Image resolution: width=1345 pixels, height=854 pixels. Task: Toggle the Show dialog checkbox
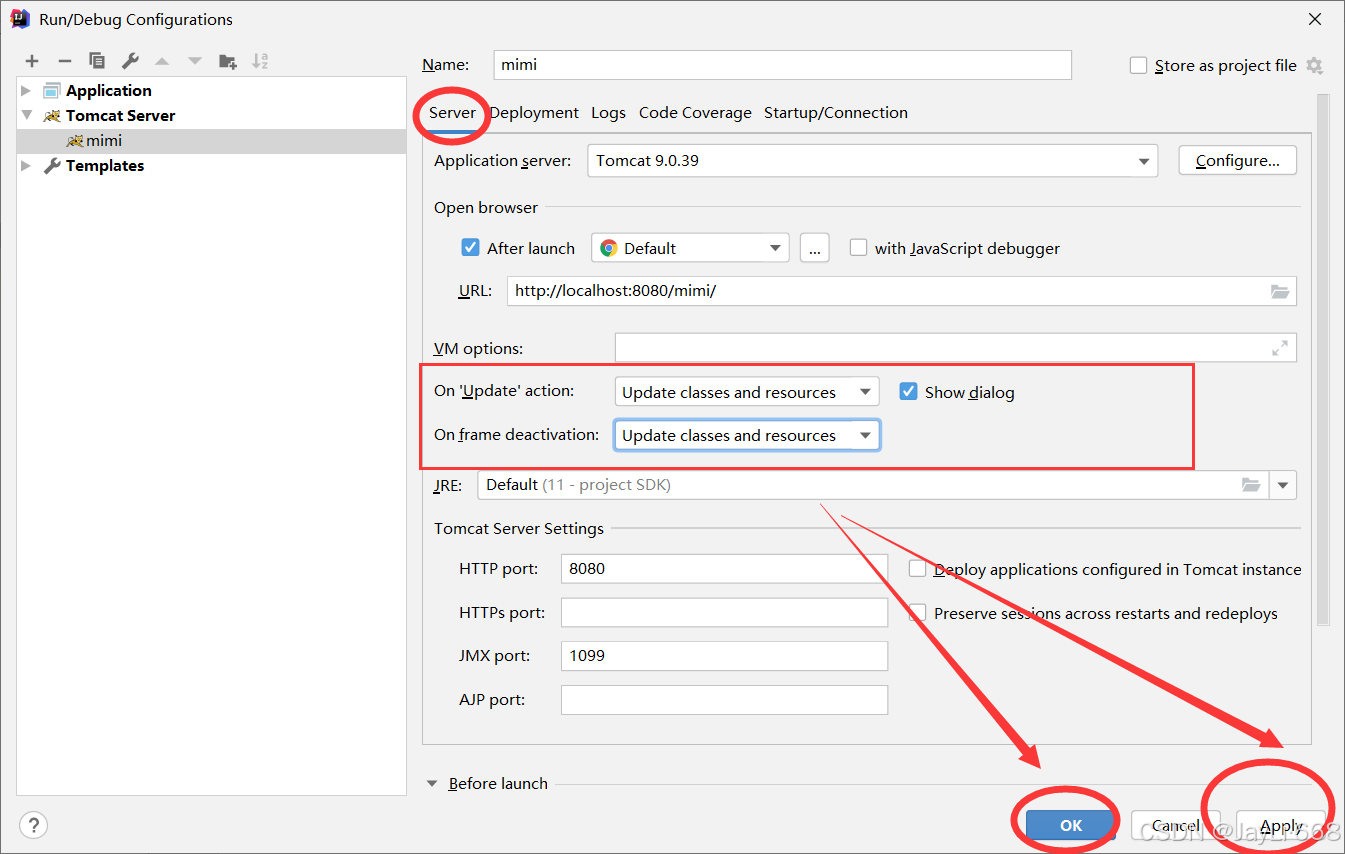coord(908,392)
